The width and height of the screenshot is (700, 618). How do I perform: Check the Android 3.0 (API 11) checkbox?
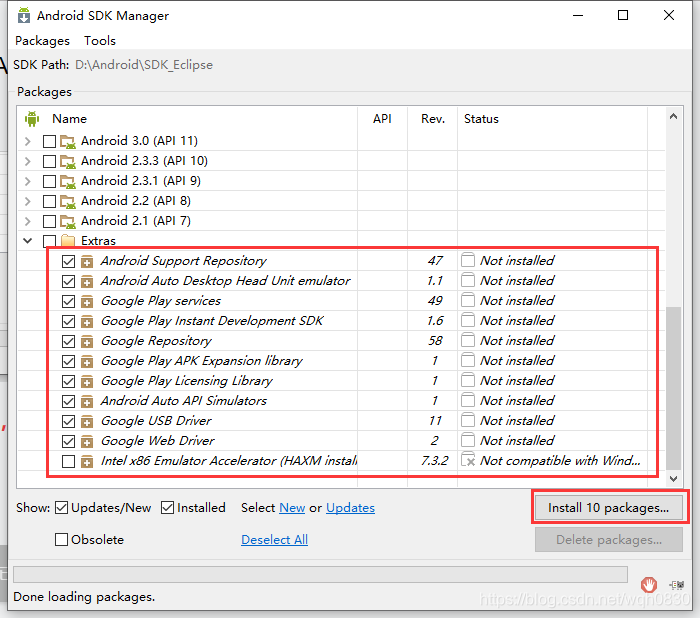point(49,141)
